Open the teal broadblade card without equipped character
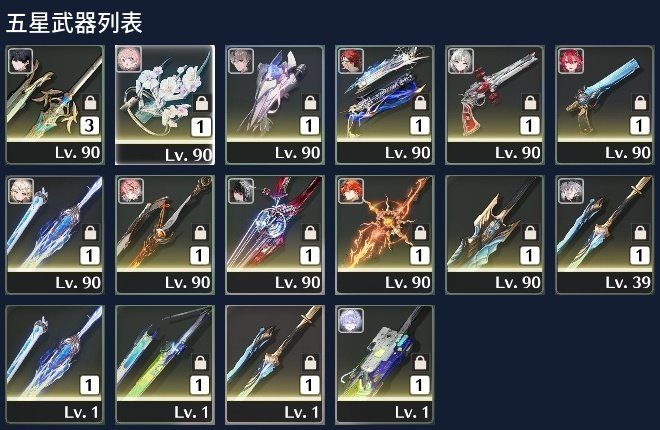Viewport: 660px width, 430px height. tap(495, 235)
